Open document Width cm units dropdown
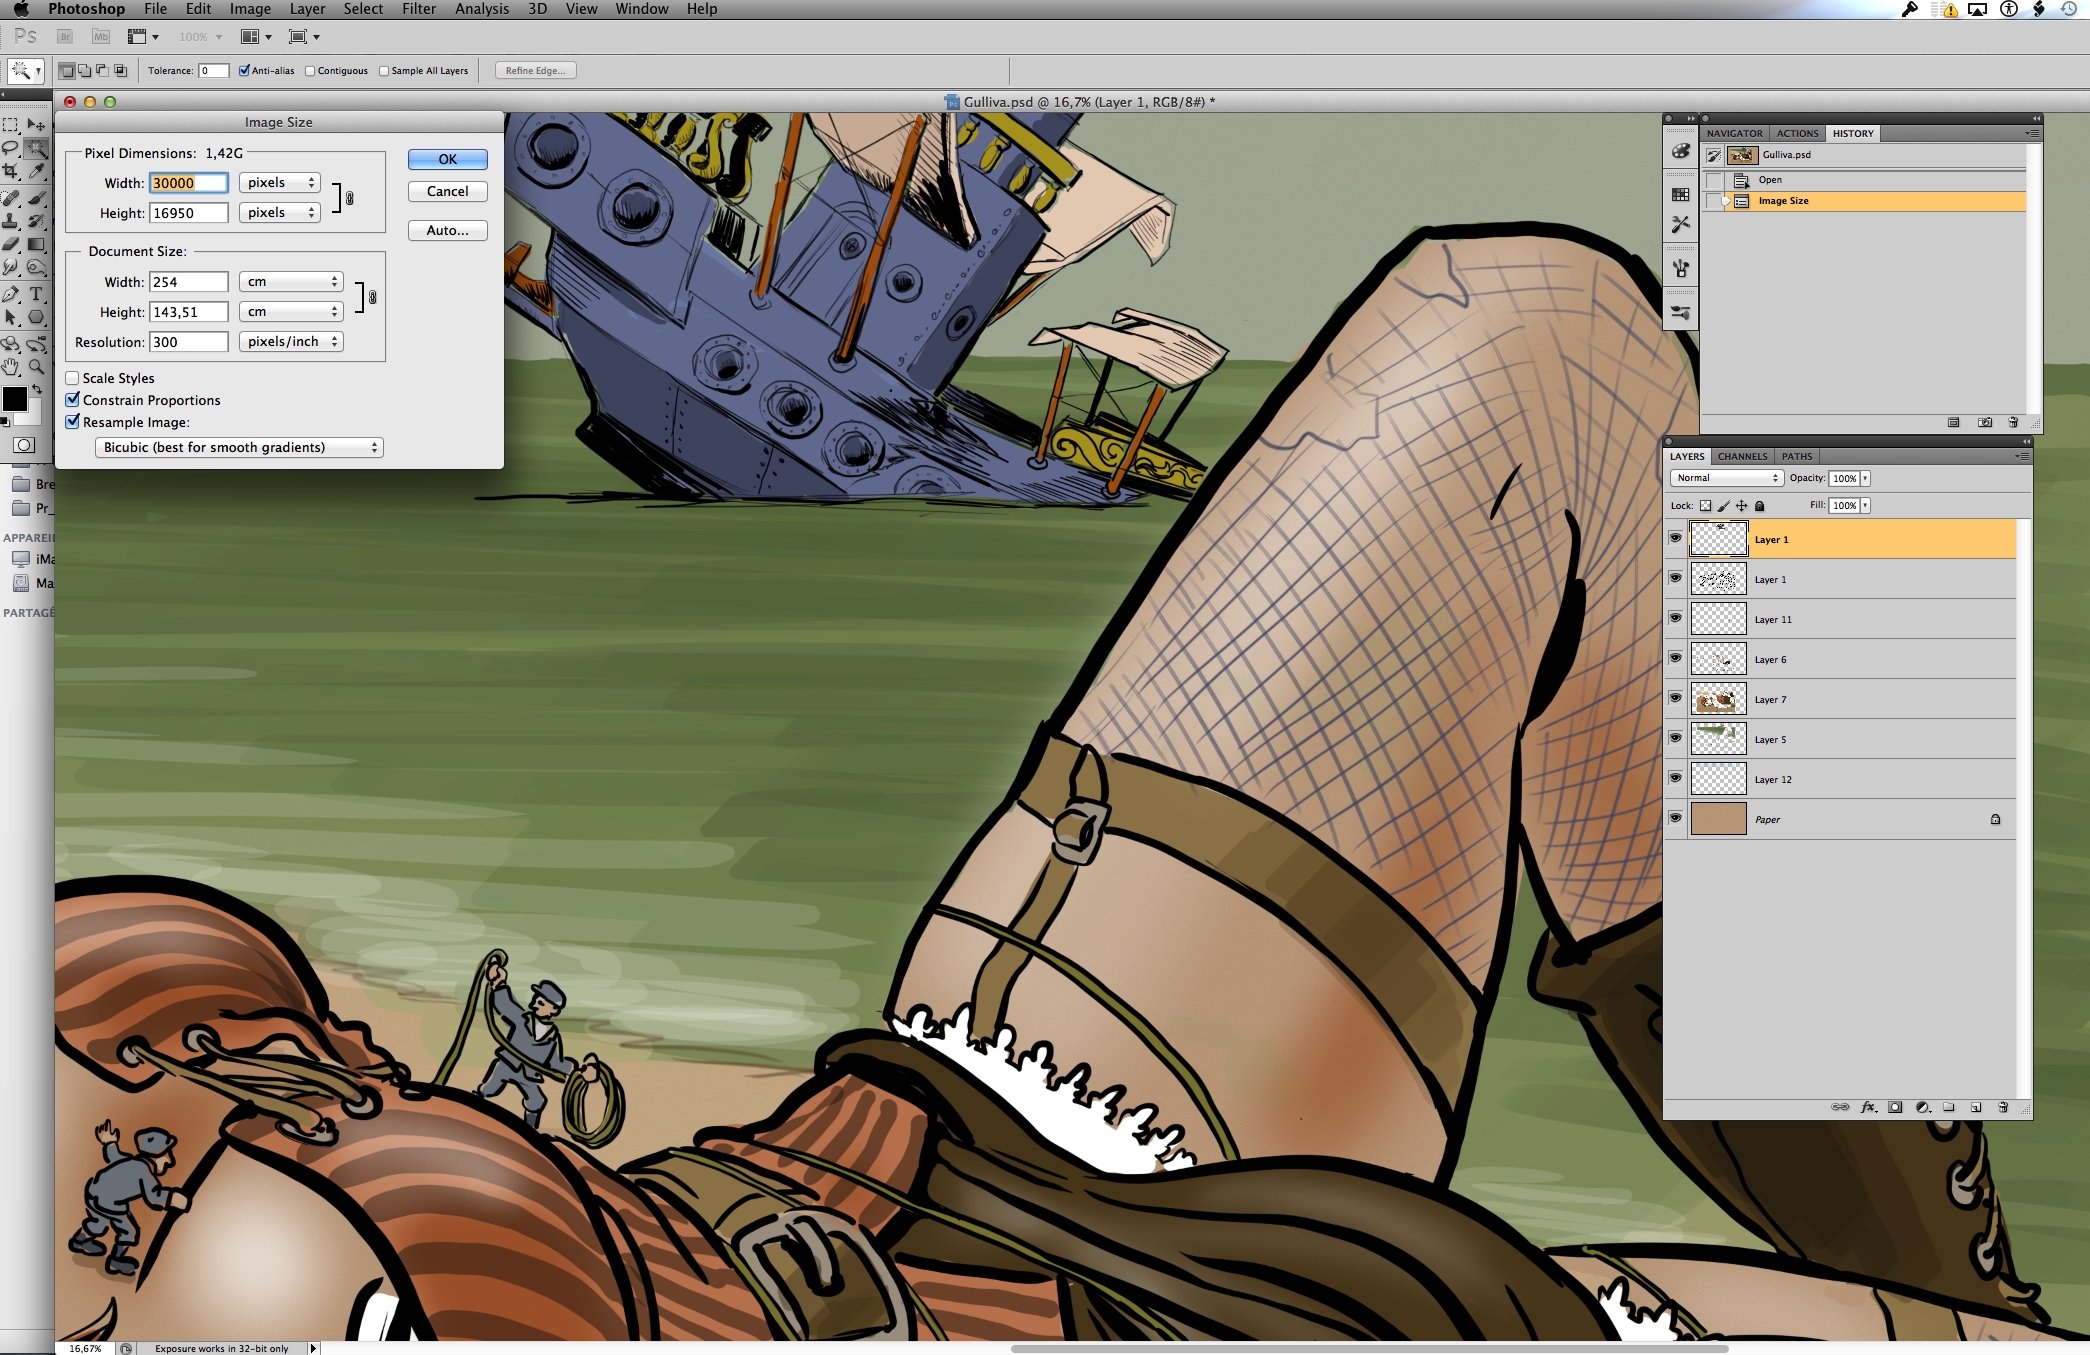 click(291, 282)
